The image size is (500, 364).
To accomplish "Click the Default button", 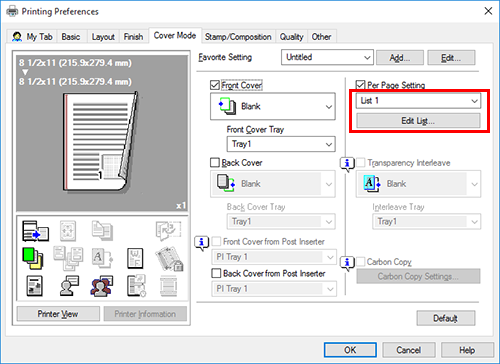I will [446, 318].
